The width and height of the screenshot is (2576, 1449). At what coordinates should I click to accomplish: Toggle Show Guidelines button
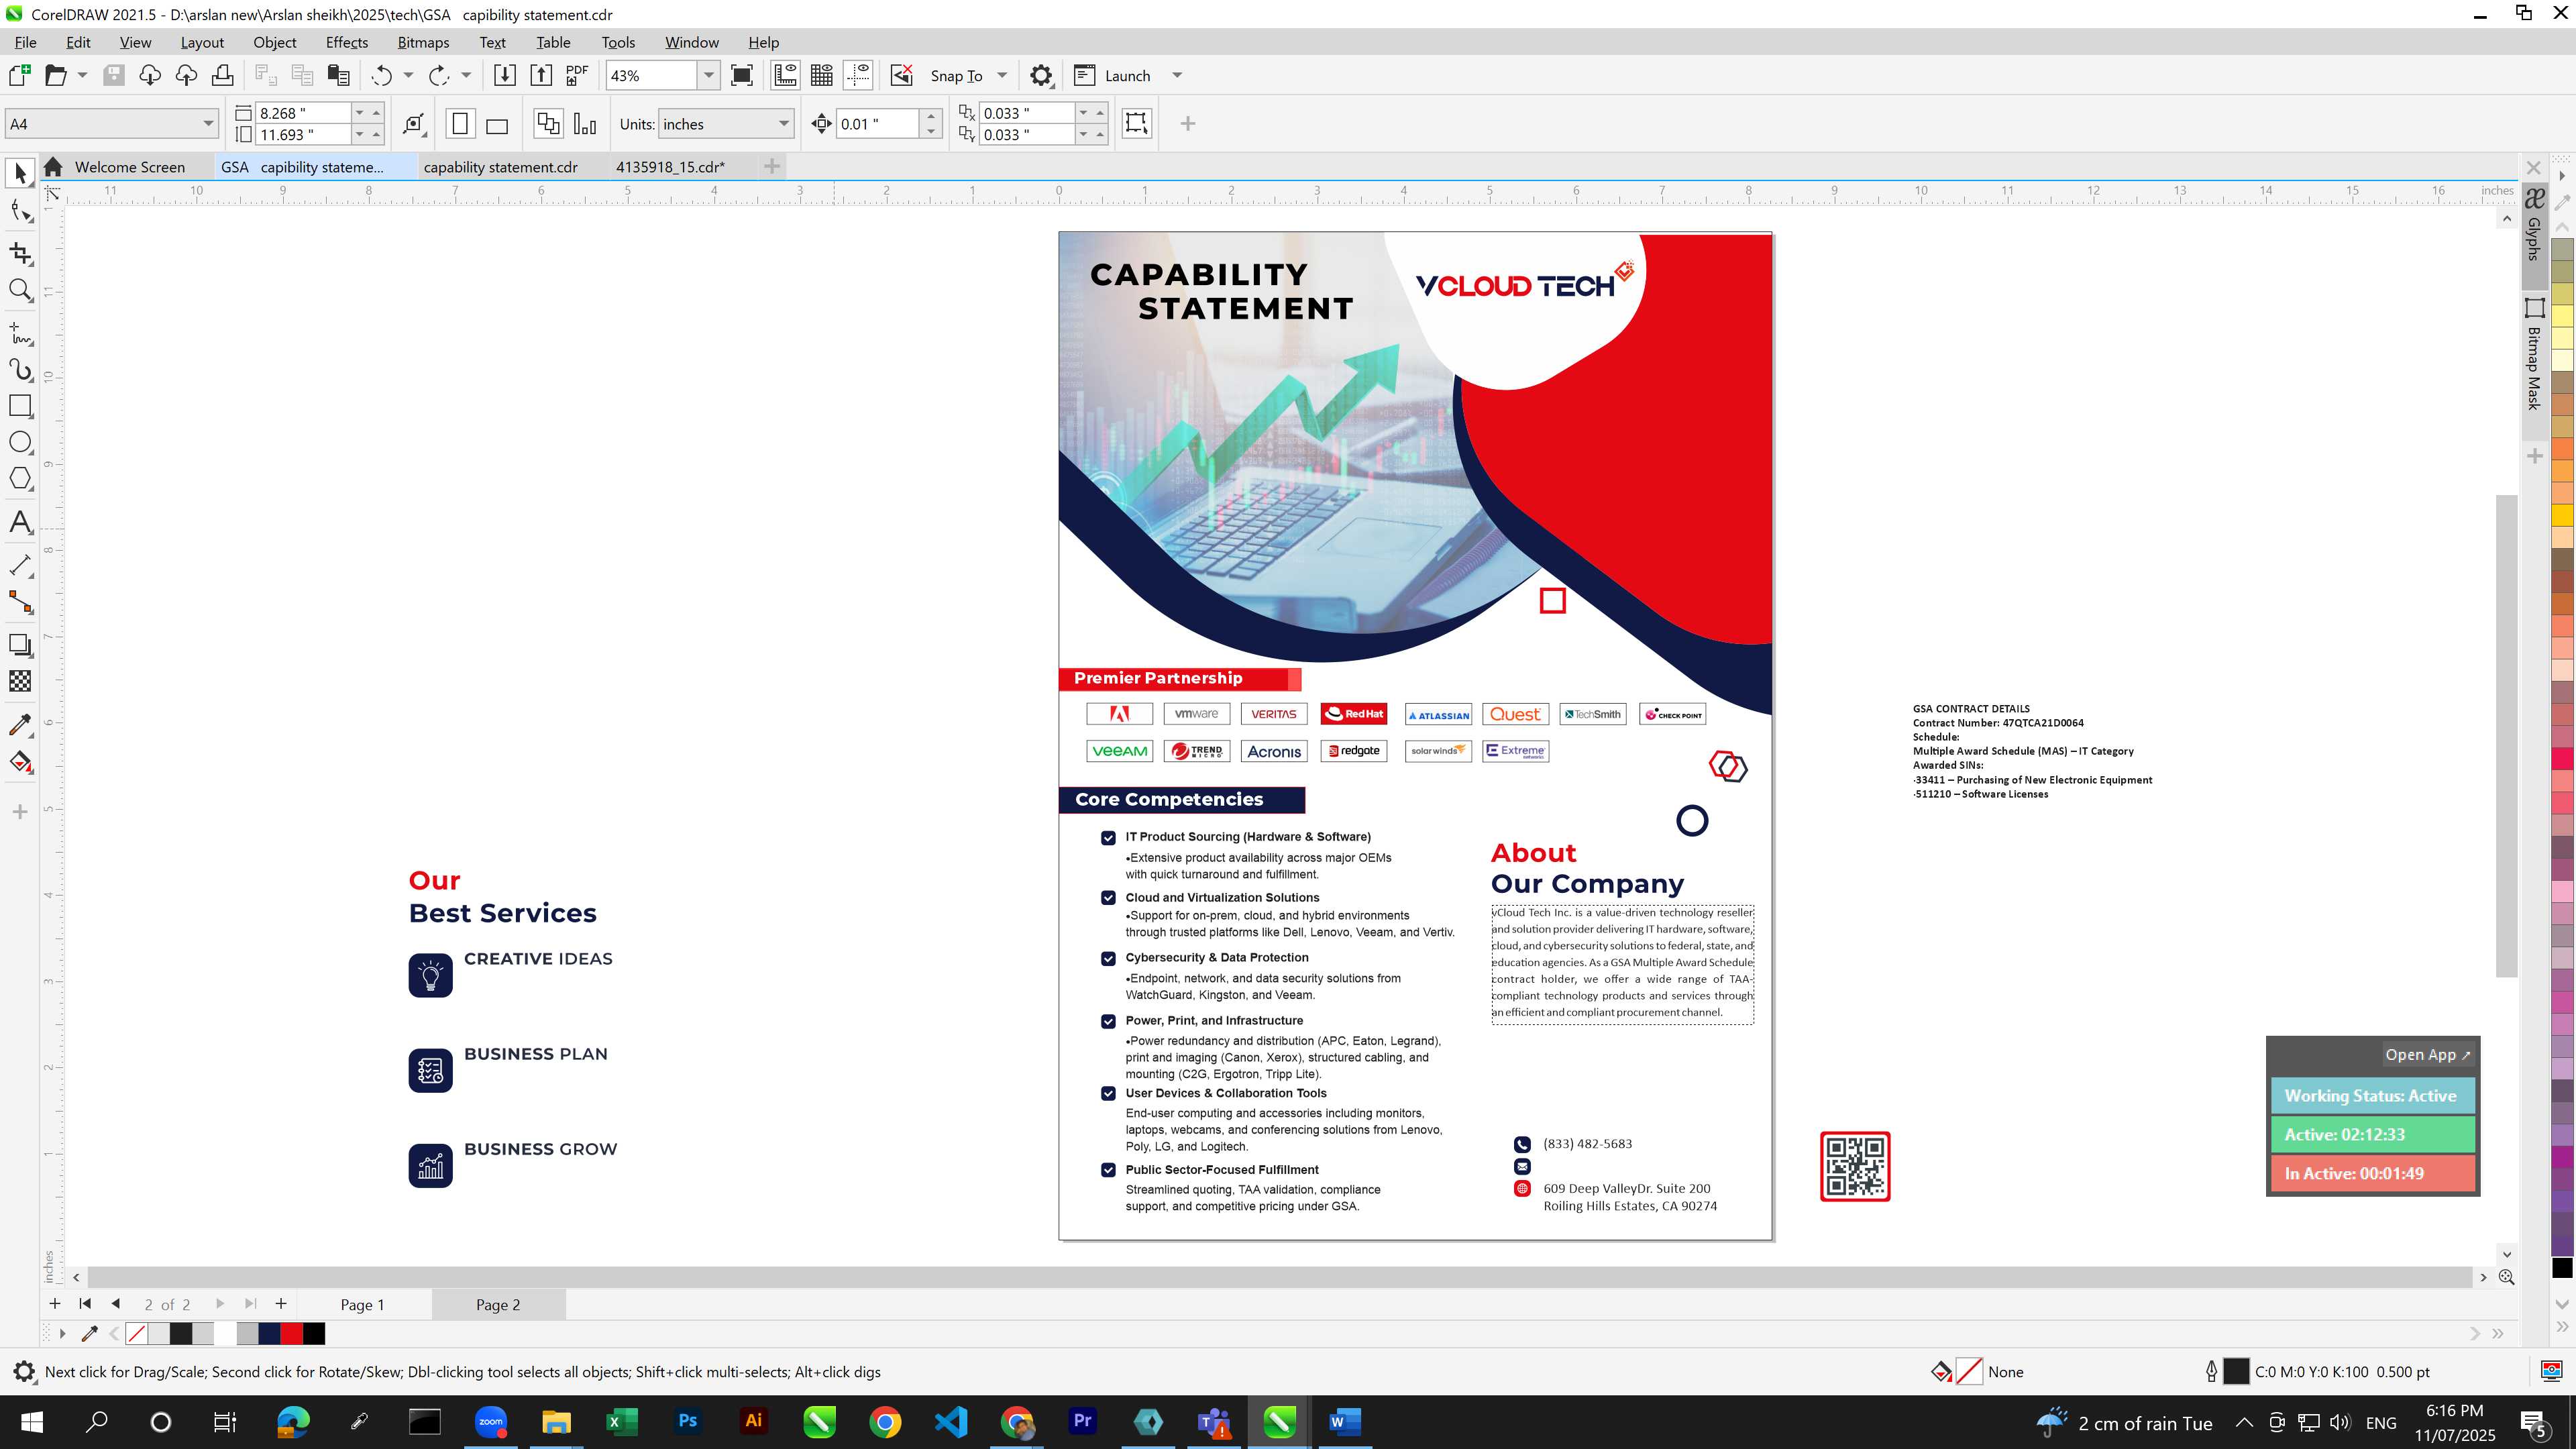pyautogui.click(x=858, y=75)
